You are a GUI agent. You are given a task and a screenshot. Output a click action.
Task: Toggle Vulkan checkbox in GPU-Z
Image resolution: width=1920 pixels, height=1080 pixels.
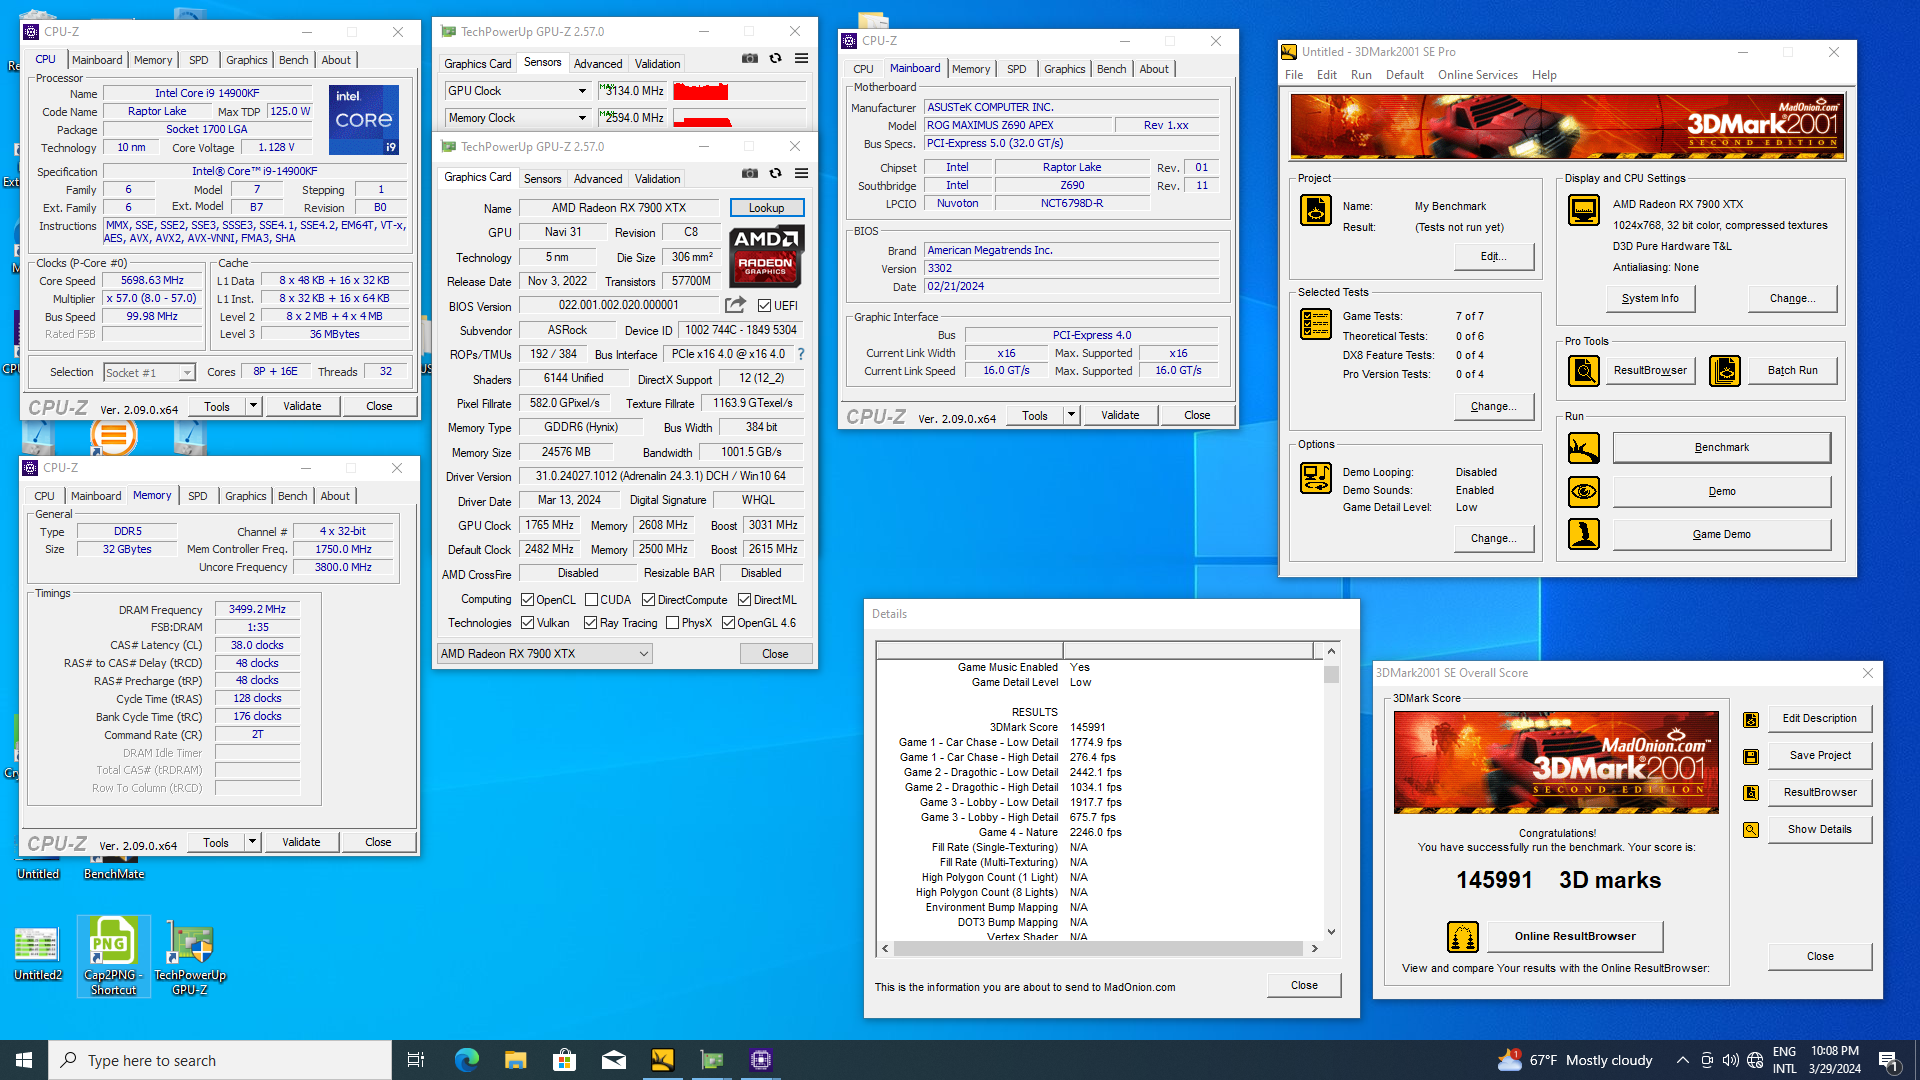pyautogui.click(x=527, y=623)
